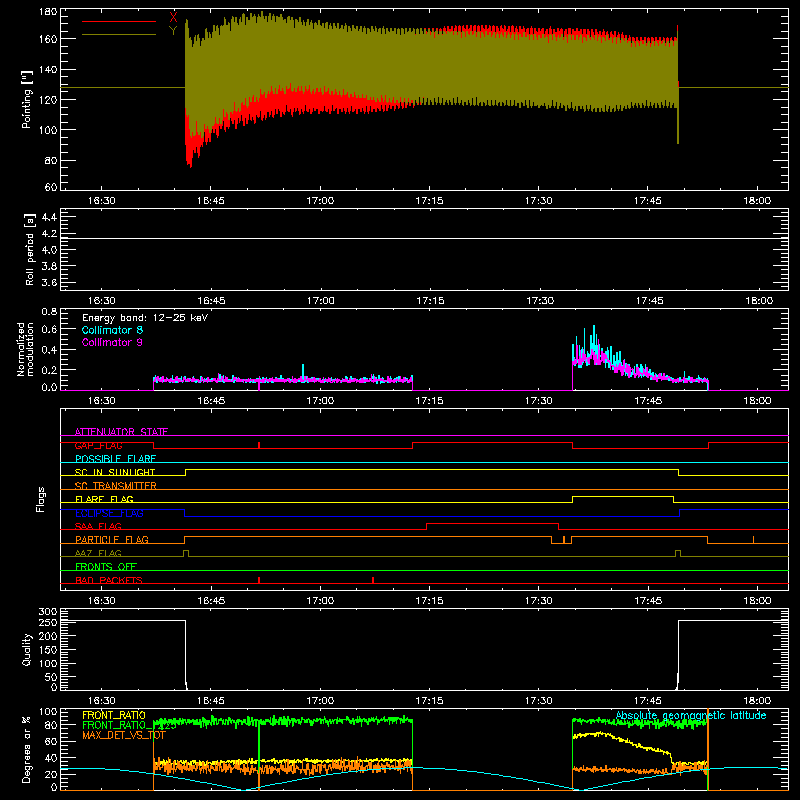Image resolution: width=800 pixels, height=800 pixels.
Task: Click the ECLIPSE_FLAG label
Action: 109,513
